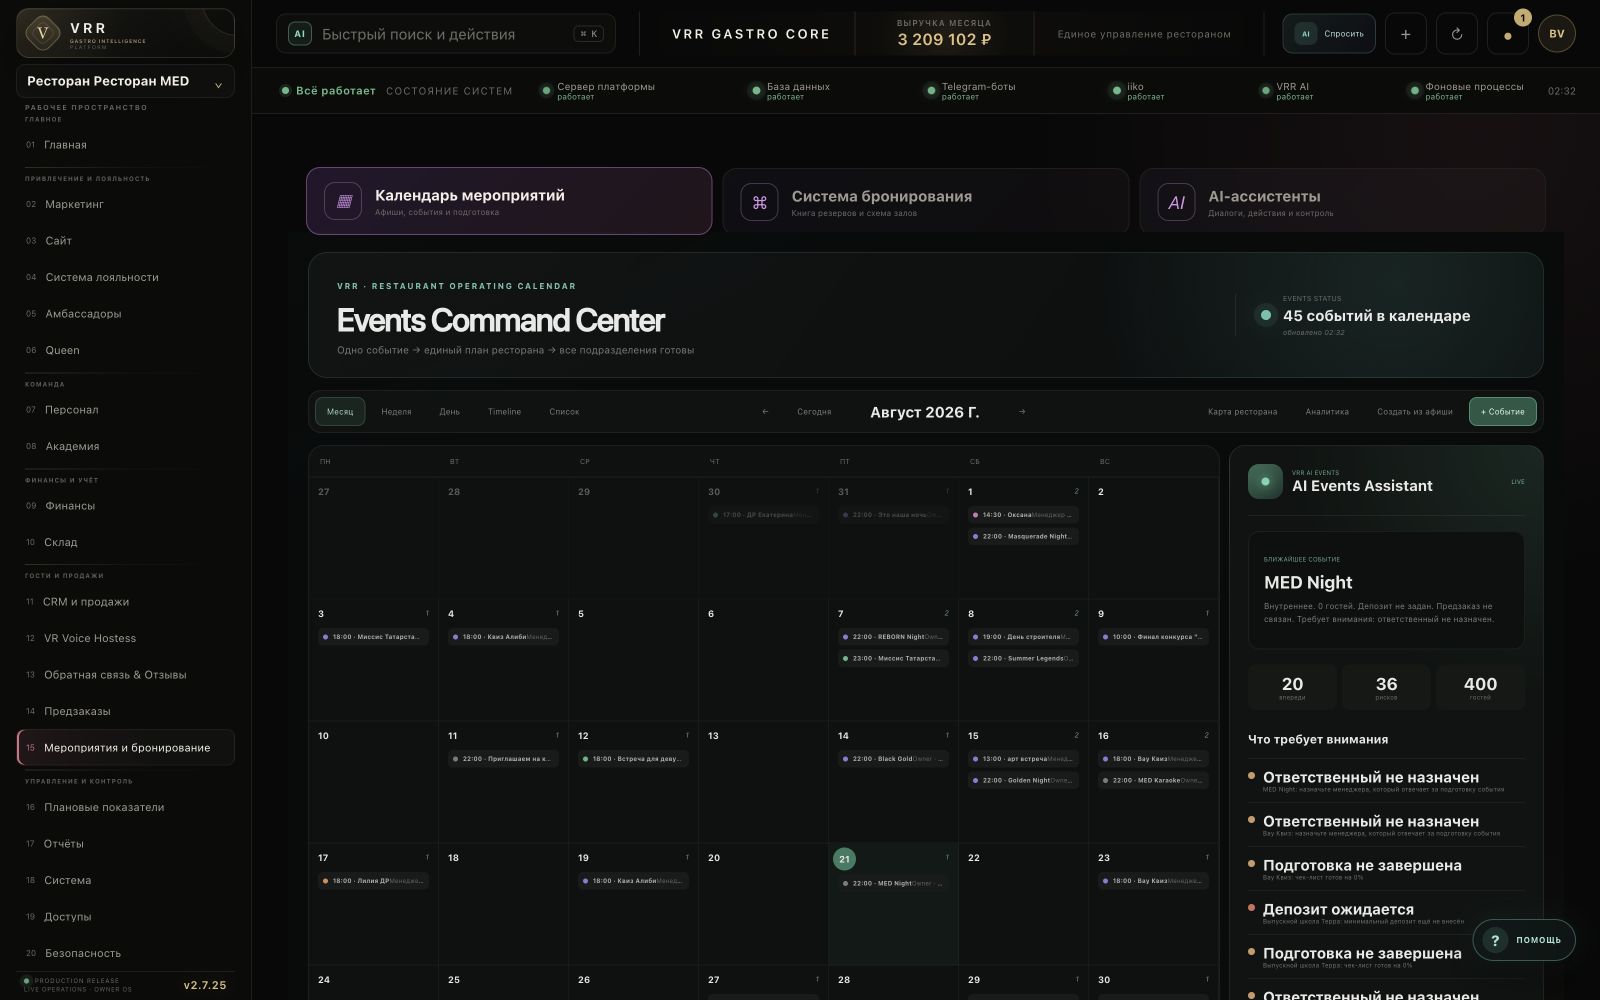Switch to Timeline view
The width and height of the screenshot is (1600, 1000).
click(504, 412)
